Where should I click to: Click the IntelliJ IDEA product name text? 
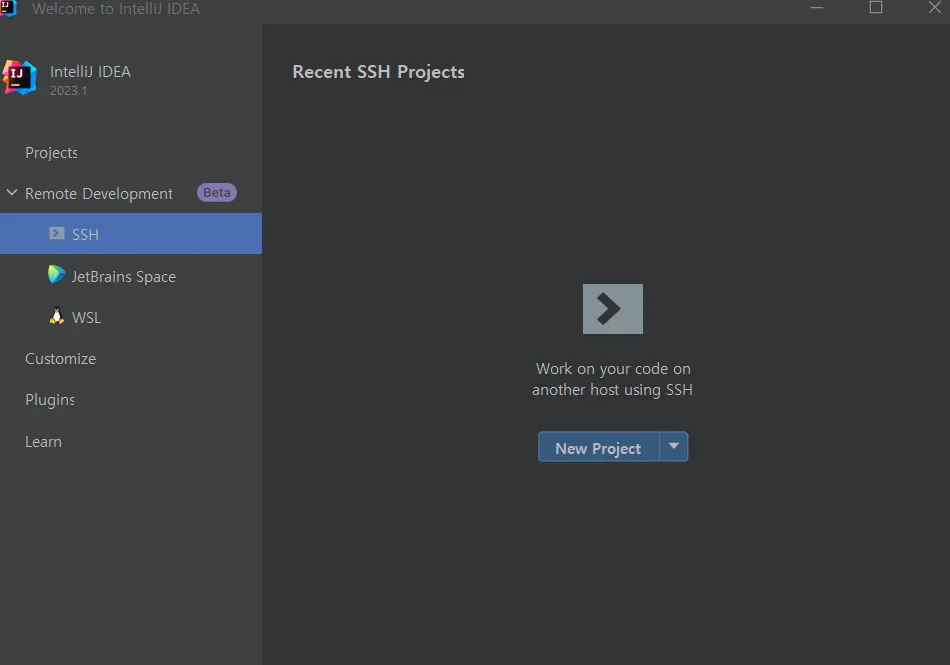click(x=90, y=71)
